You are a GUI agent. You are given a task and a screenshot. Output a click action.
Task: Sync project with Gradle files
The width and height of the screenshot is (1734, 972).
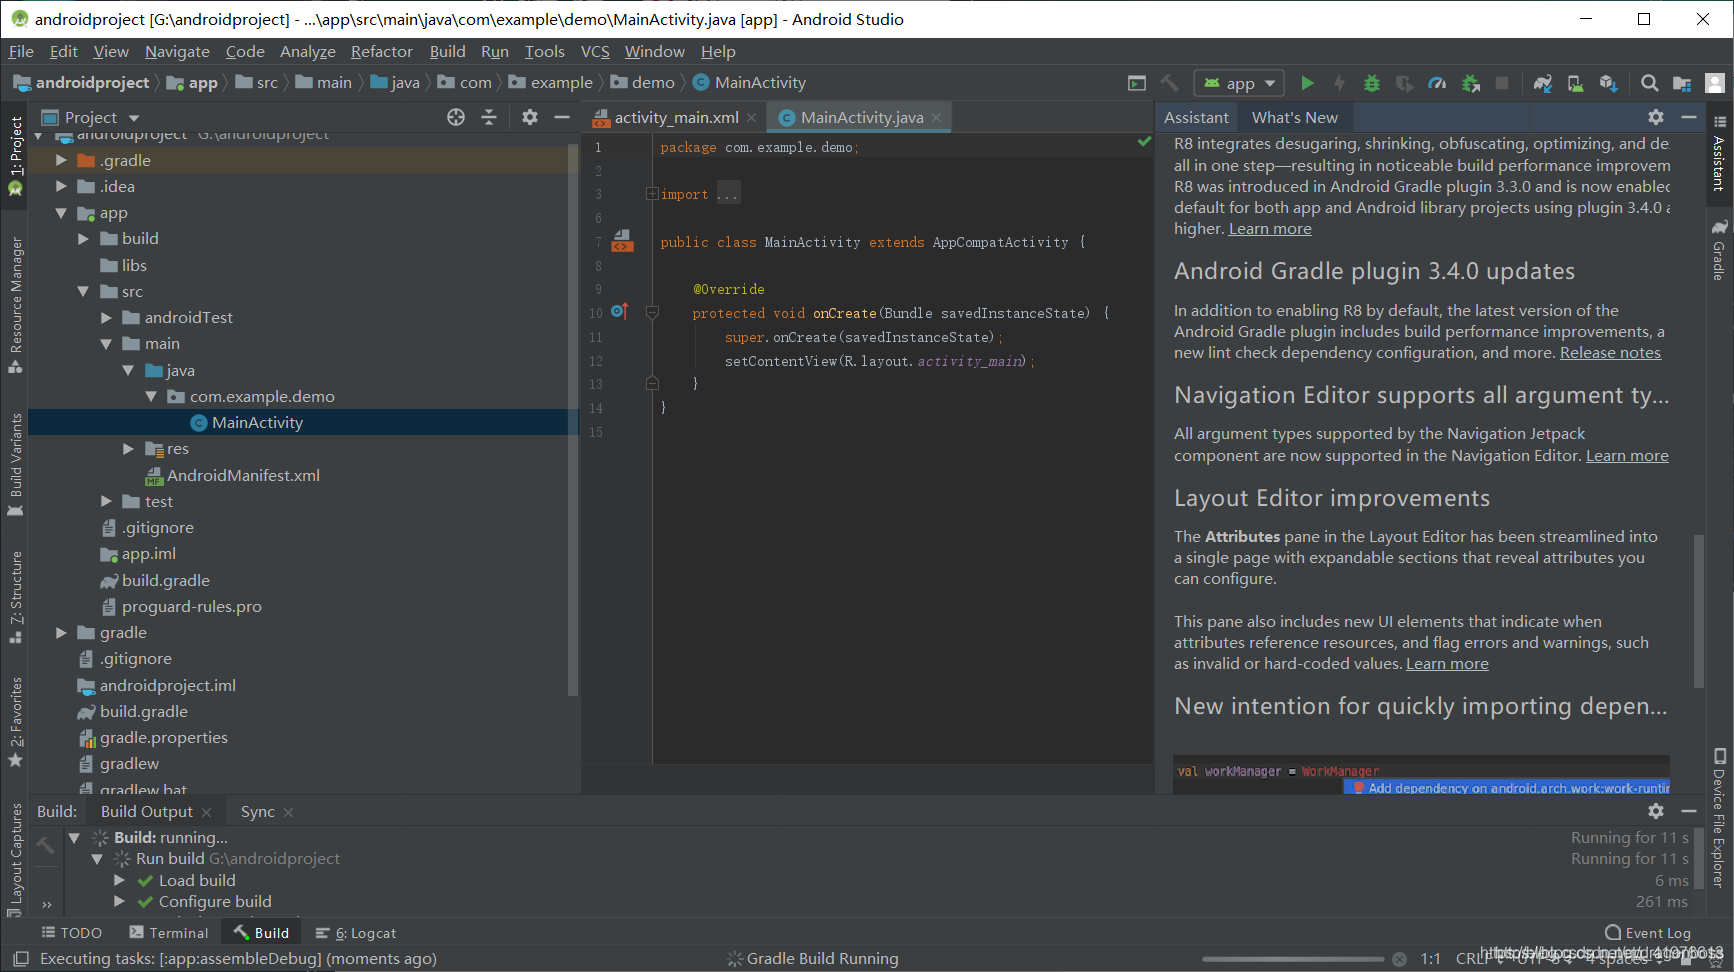point(1543,83)
